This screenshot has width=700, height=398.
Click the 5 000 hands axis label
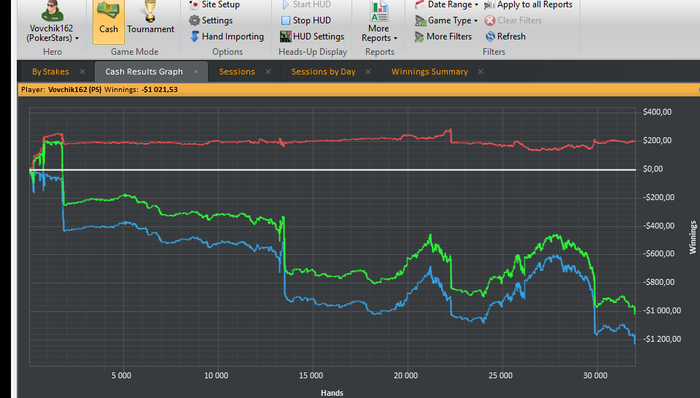[x=121, y=376]
